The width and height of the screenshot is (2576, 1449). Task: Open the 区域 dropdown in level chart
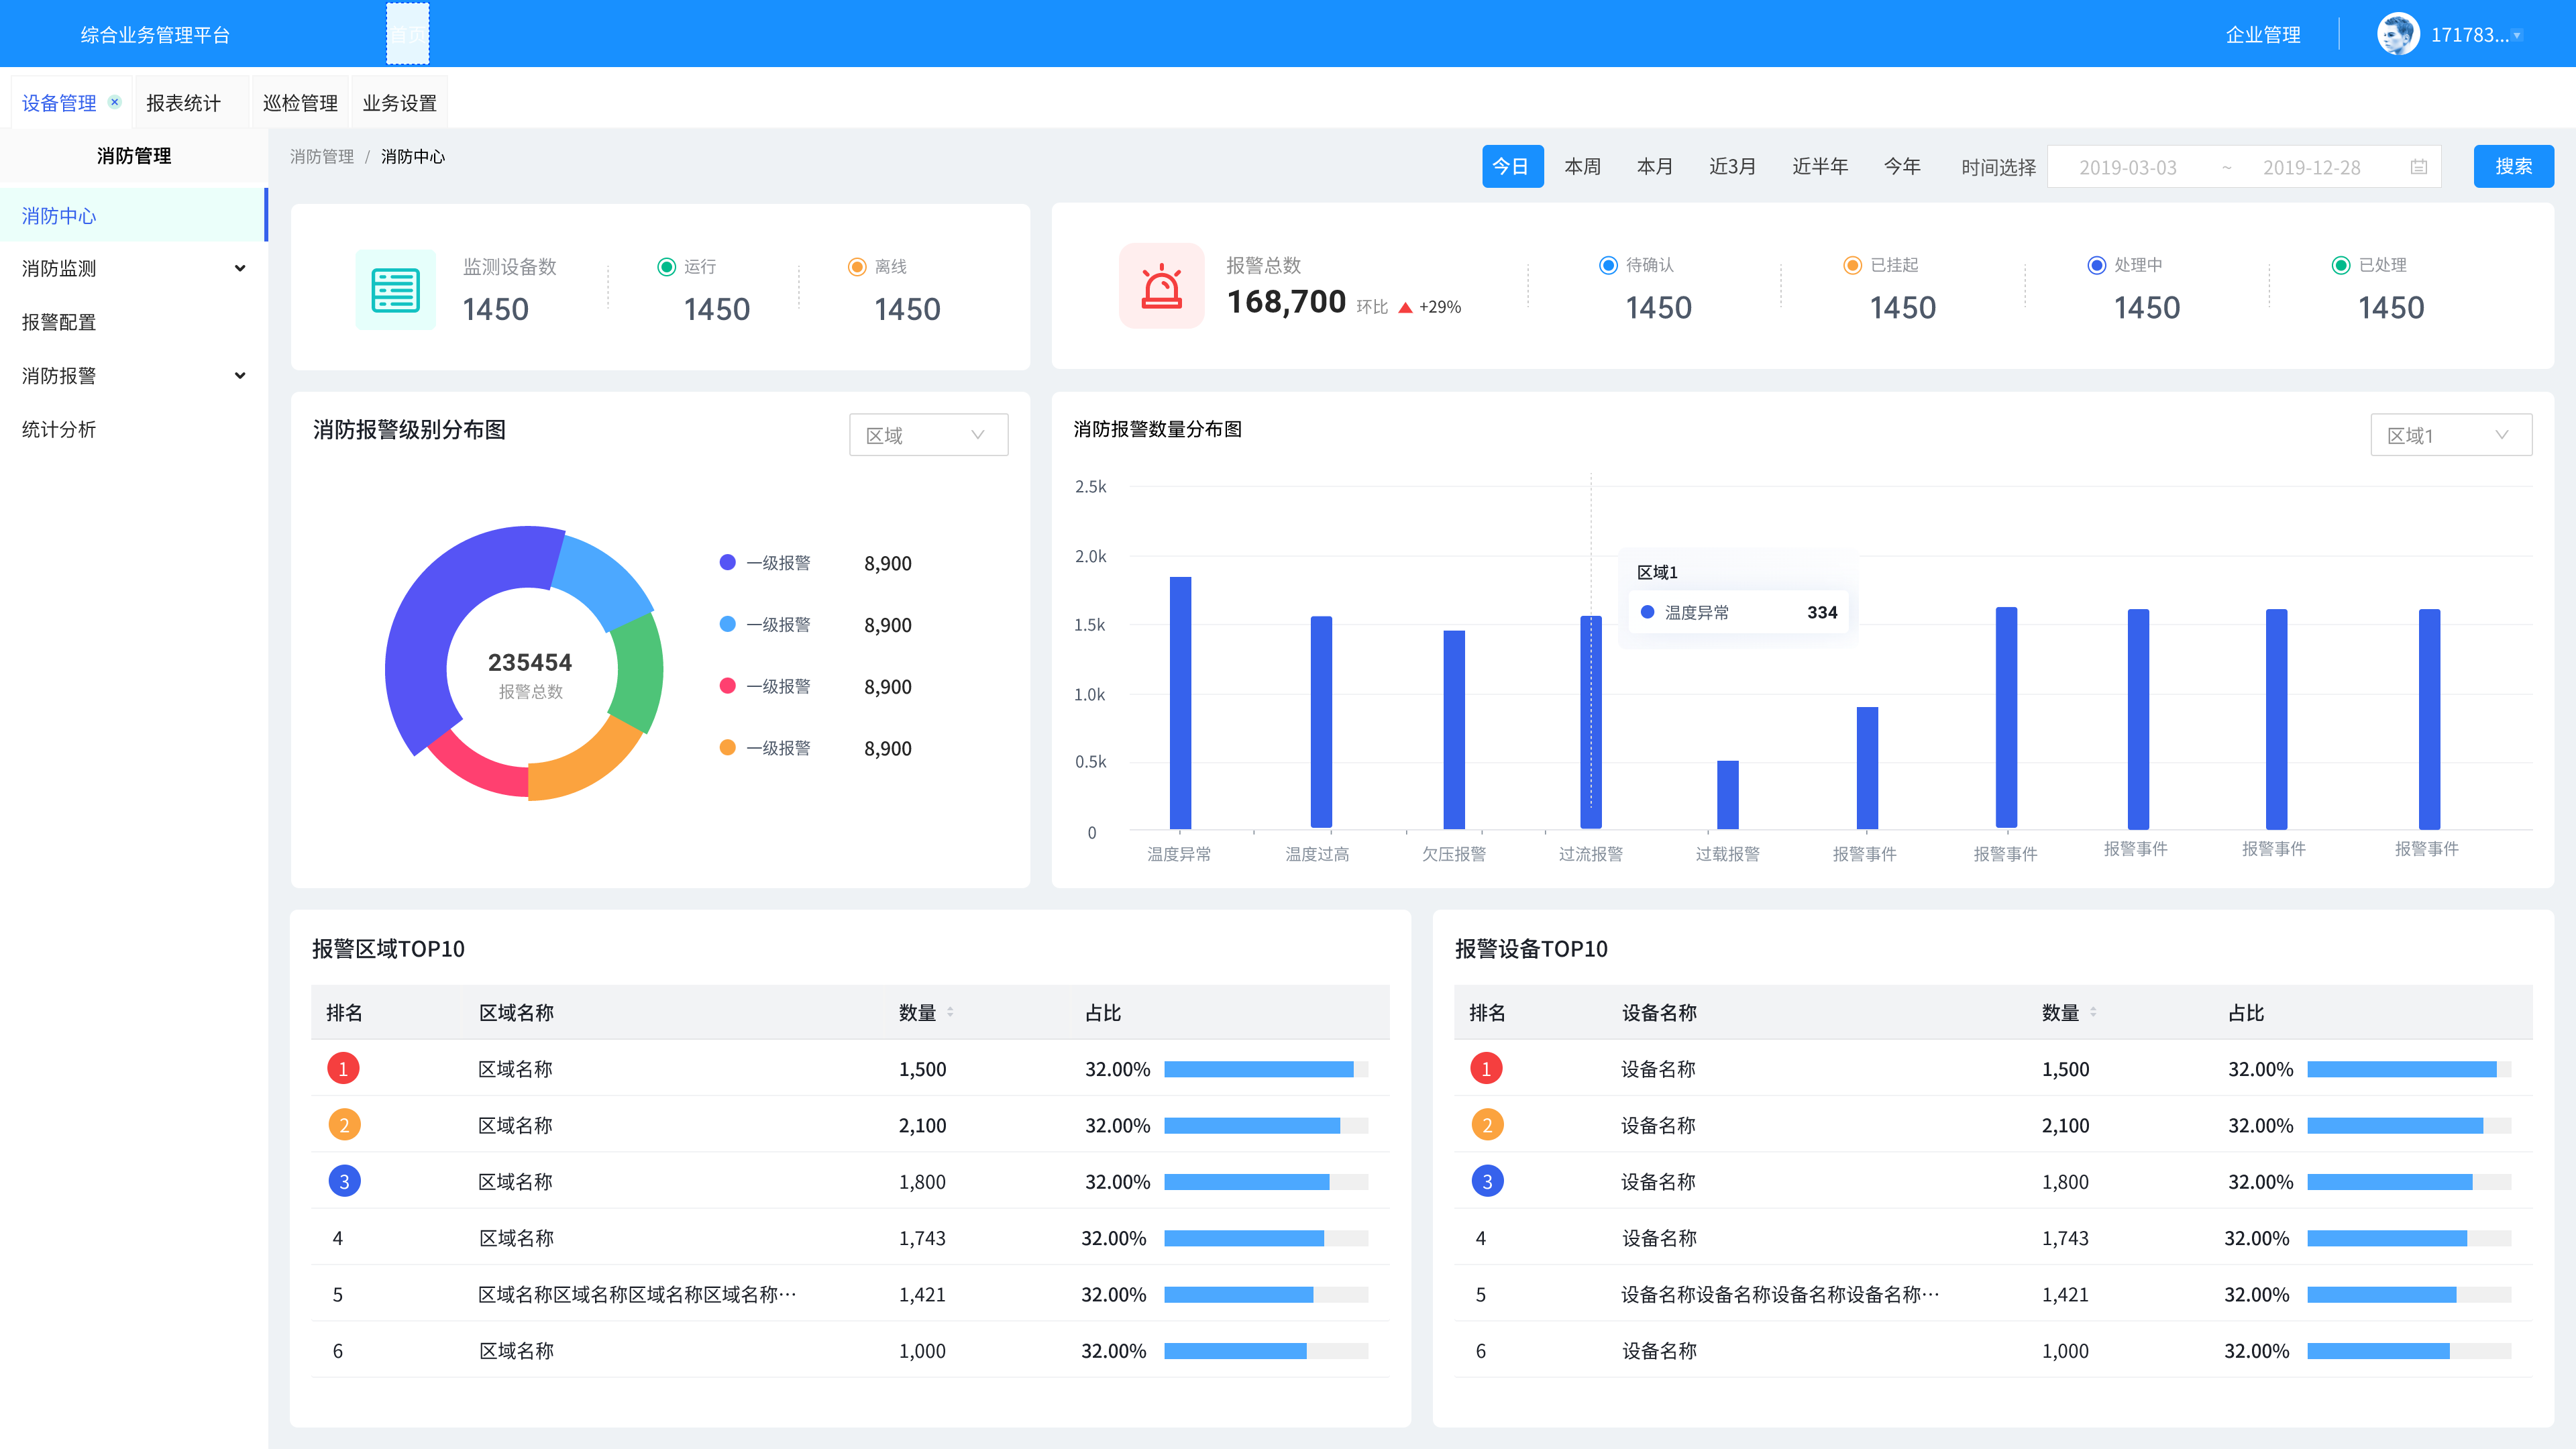928,435
